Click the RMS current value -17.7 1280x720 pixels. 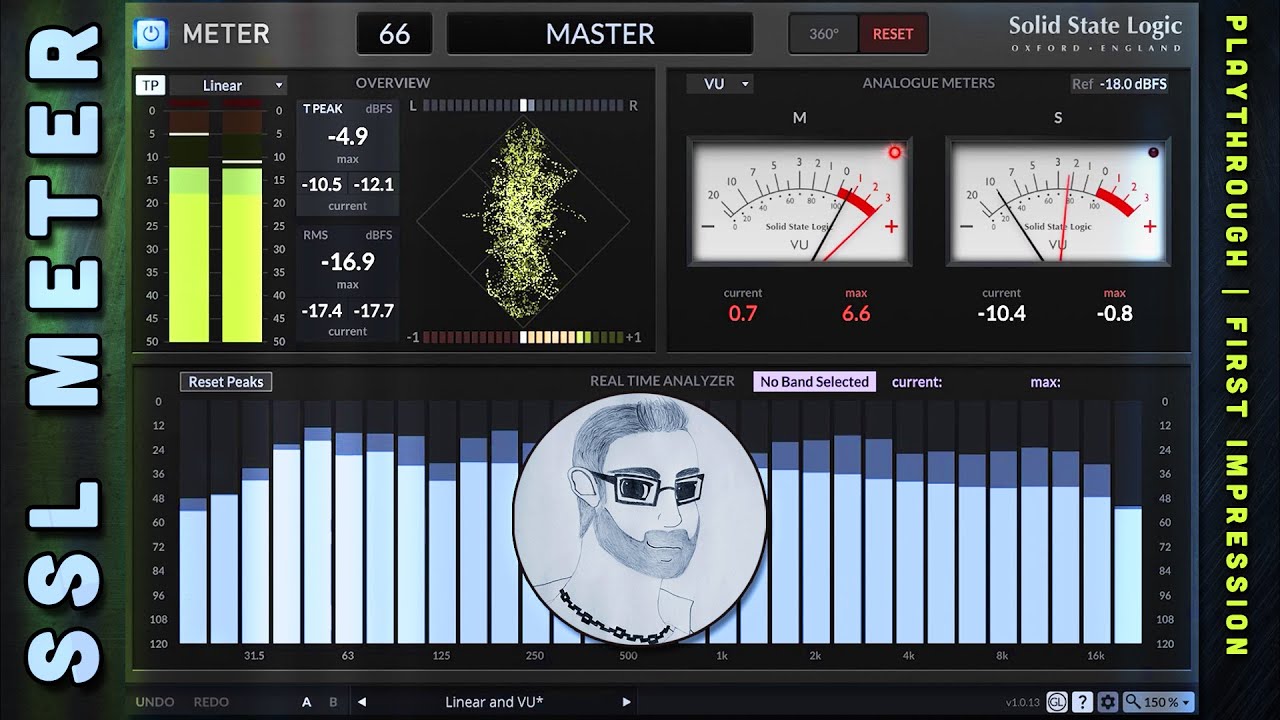[374, 310]
